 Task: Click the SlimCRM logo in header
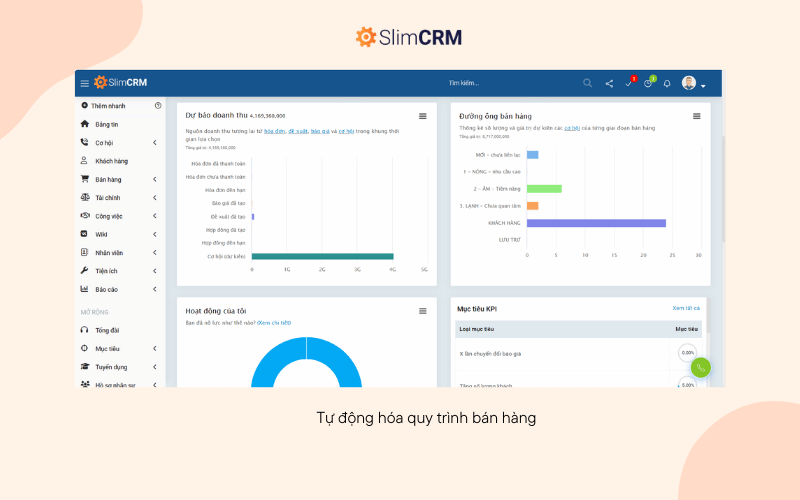pos(120,82)
